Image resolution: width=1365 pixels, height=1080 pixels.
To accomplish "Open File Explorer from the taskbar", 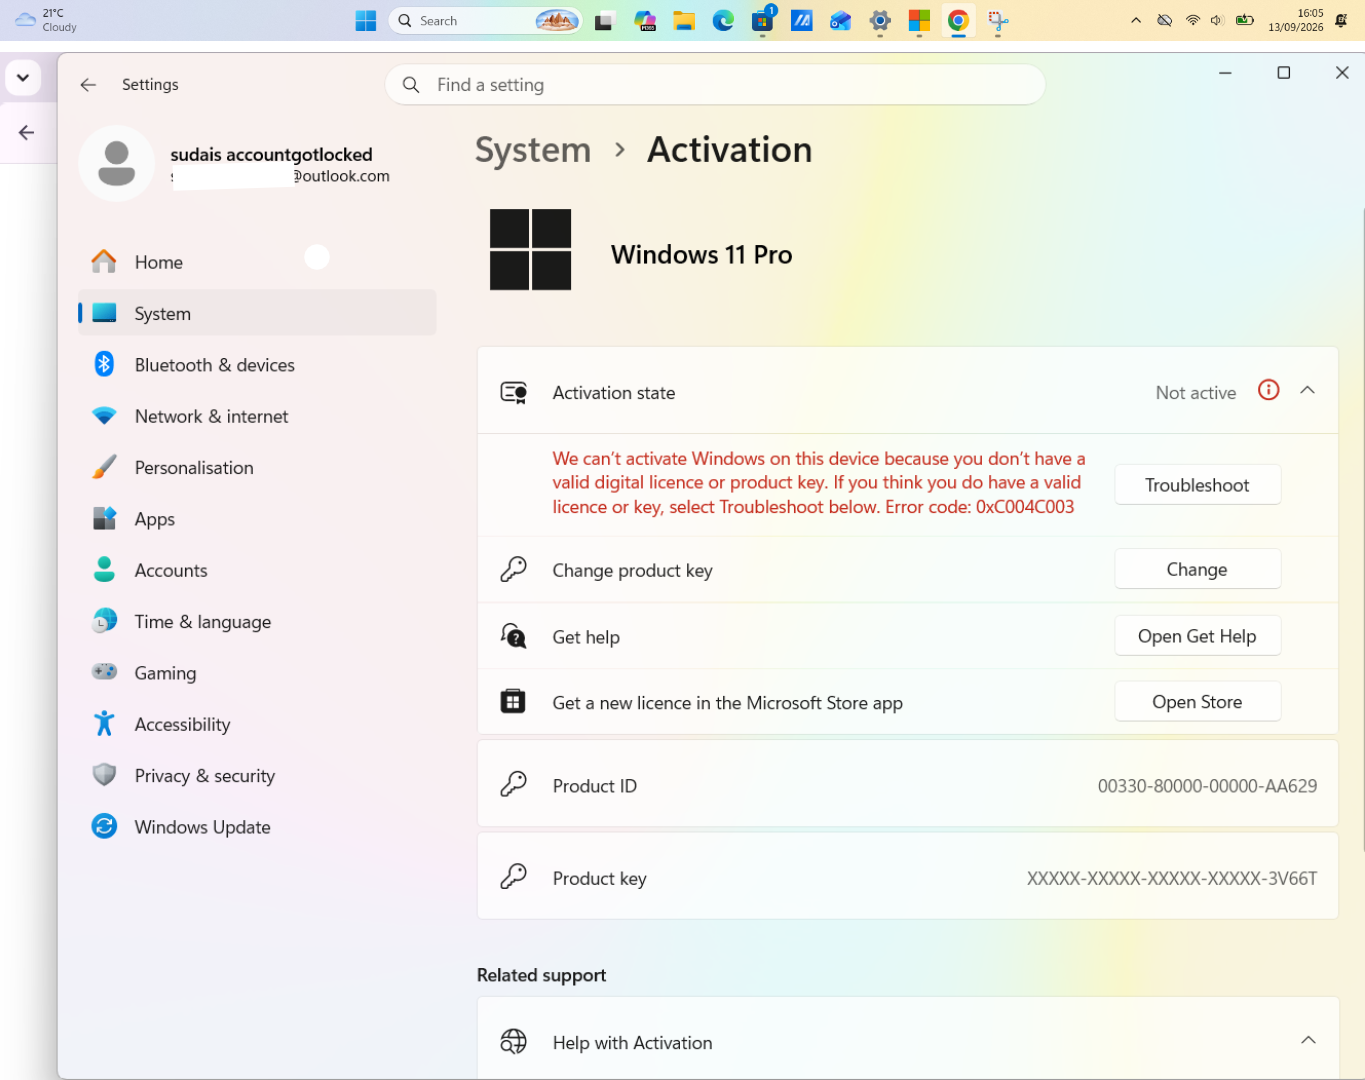I will [x=684, y=21].
